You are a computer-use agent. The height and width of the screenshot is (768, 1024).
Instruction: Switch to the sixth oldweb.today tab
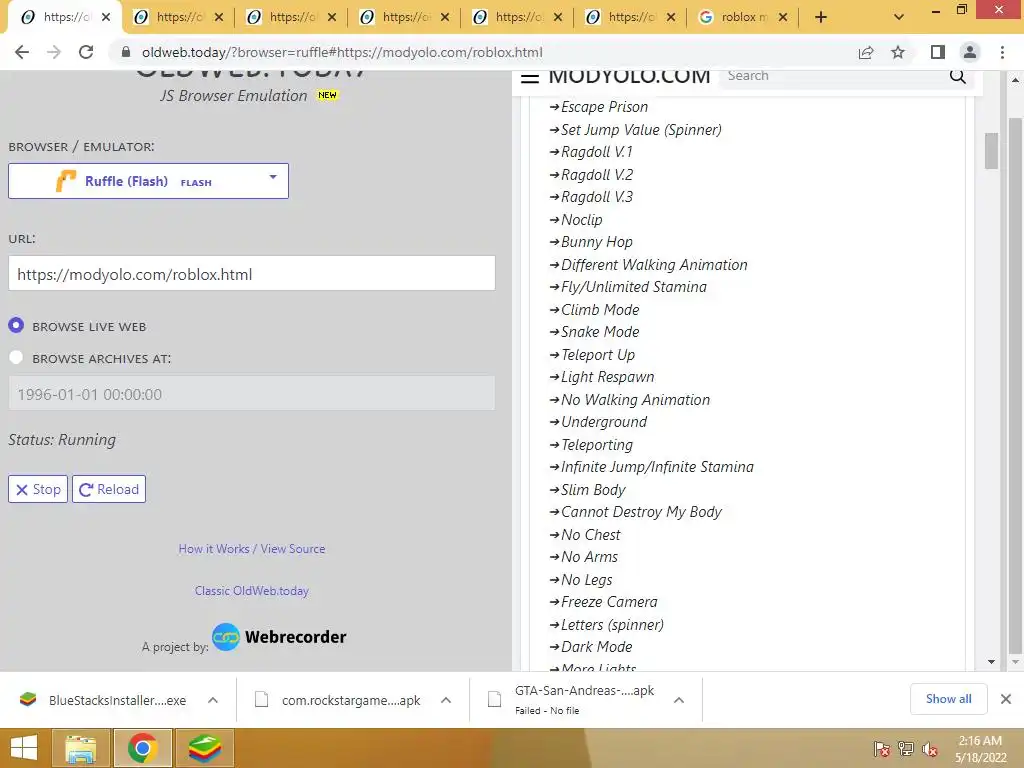click(630, 17)
